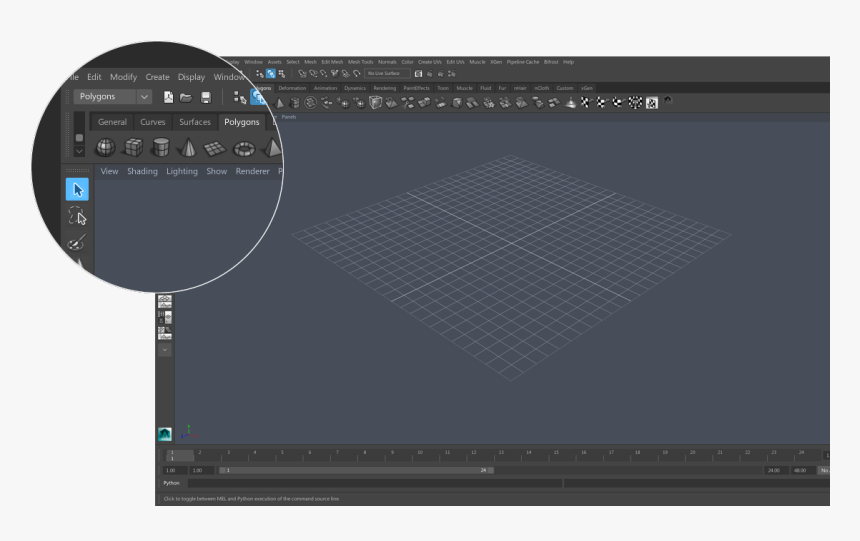Click select-by-component-type icon in main status line
The image size is (860, 541).
tap(282, 74)
